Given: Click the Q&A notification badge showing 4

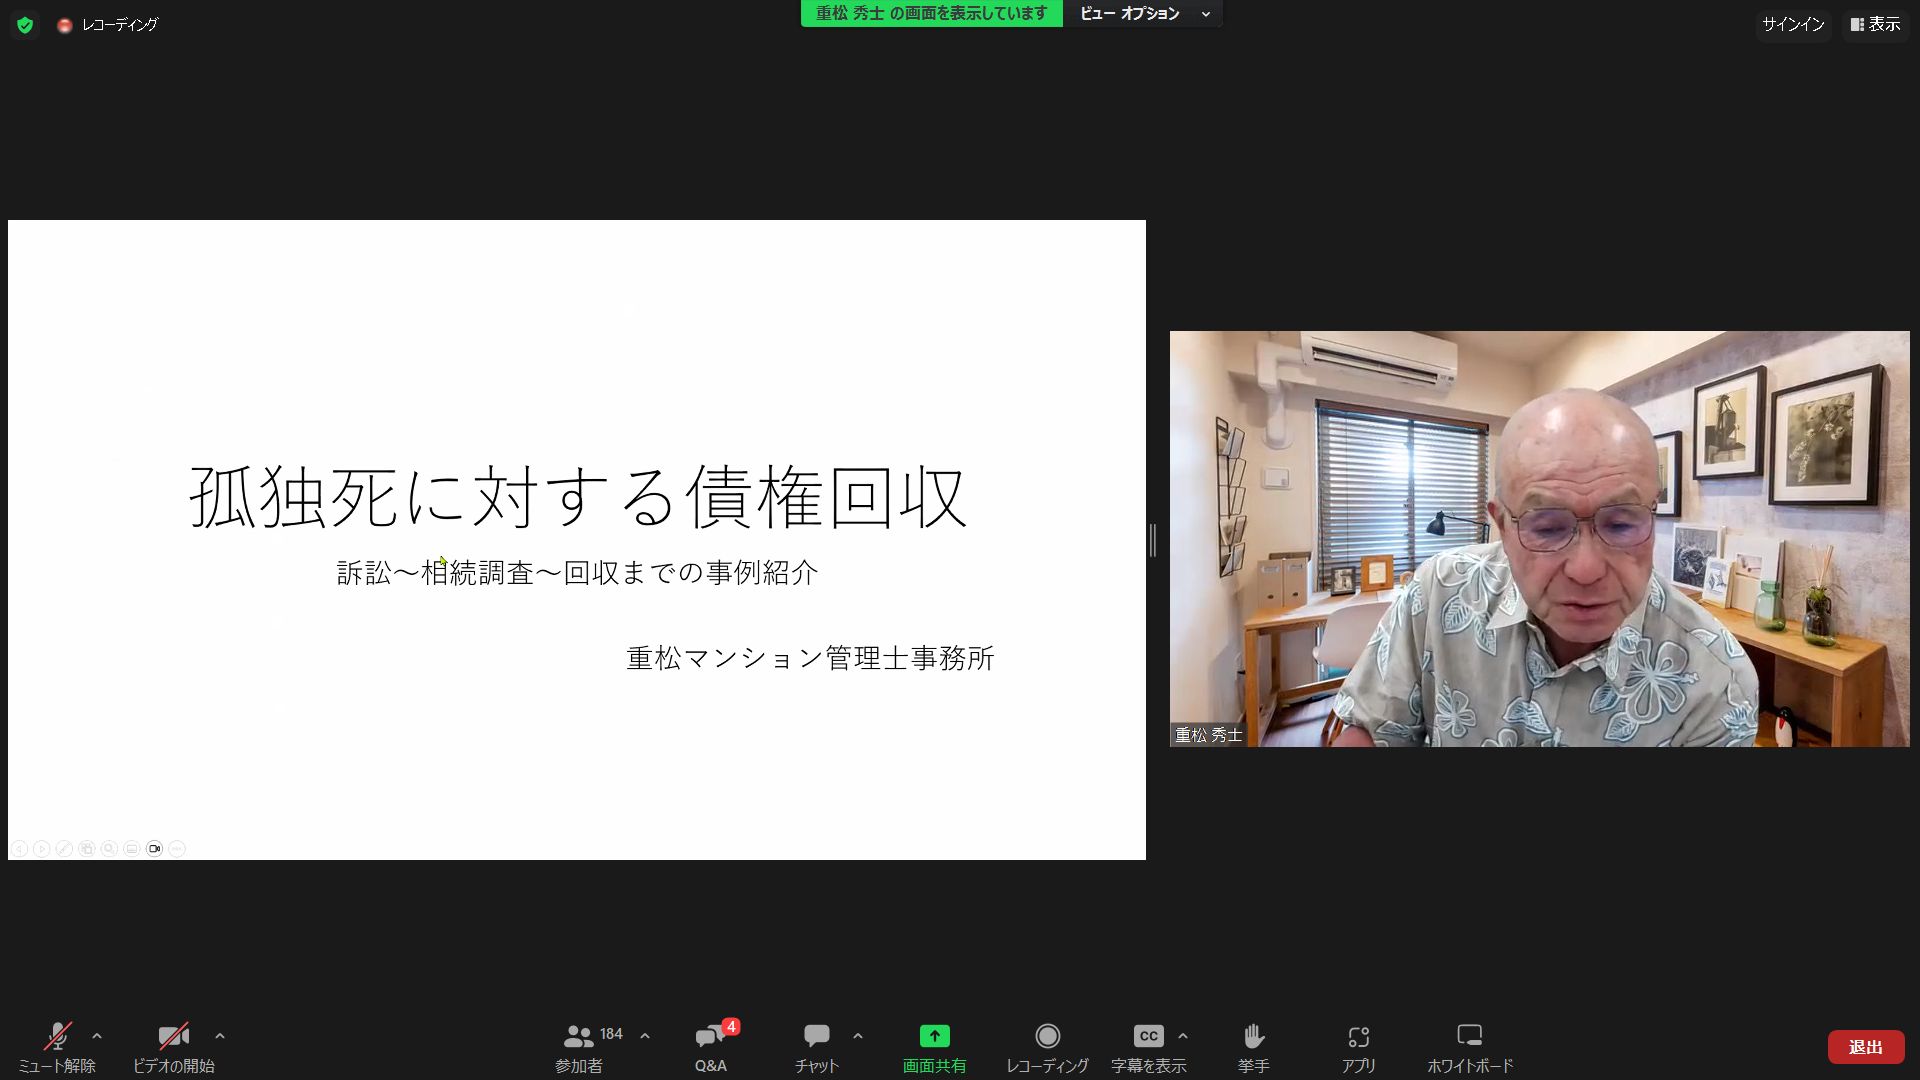Looking at the screenshot, I should click(731, 1027).
